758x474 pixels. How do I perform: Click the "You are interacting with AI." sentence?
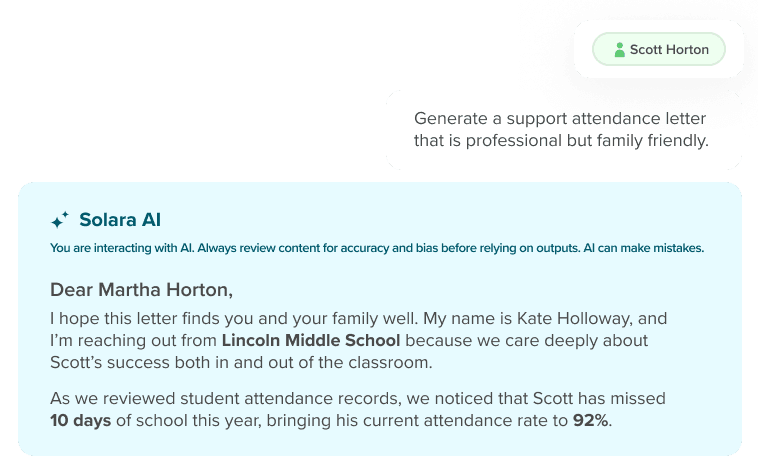(122, 248)
